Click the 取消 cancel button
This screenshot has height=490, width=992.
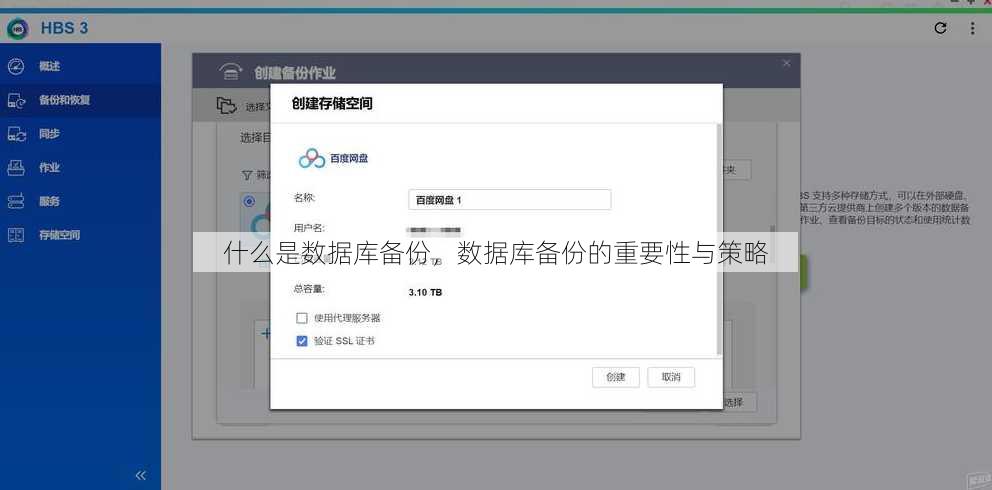tap(671, 377)
